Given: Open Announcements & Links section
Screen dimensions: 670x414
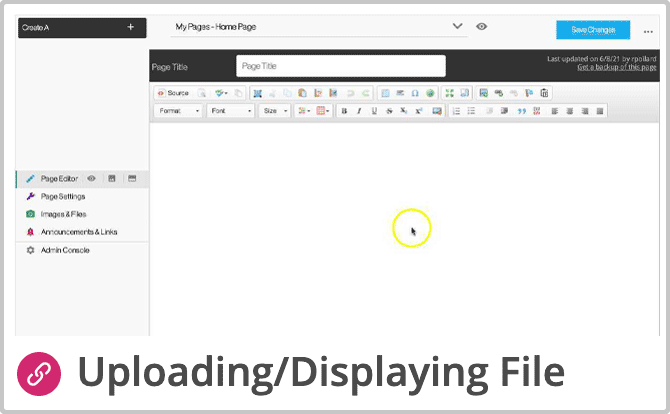Looking at the screenshot, I should coord(78,232).
